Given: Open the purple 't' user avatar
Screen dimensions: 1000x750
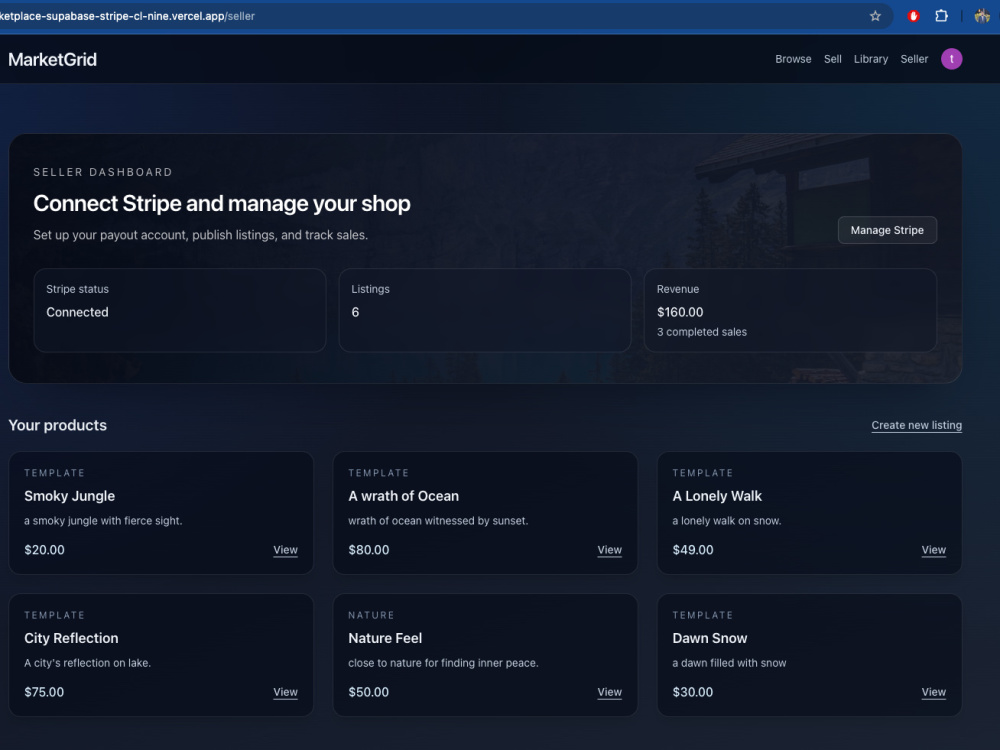Looking at the screenshot, I should click(x=952, y=59).
